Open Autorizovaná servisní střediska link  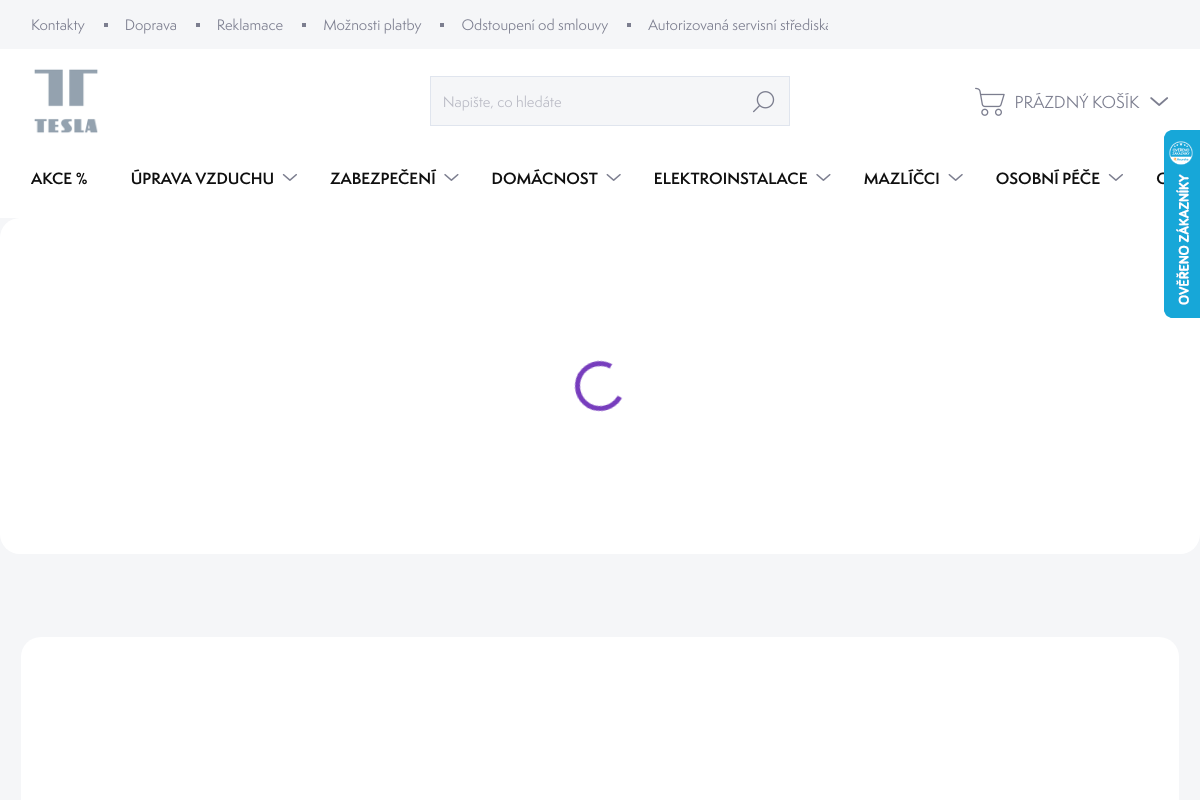(737, 25)
